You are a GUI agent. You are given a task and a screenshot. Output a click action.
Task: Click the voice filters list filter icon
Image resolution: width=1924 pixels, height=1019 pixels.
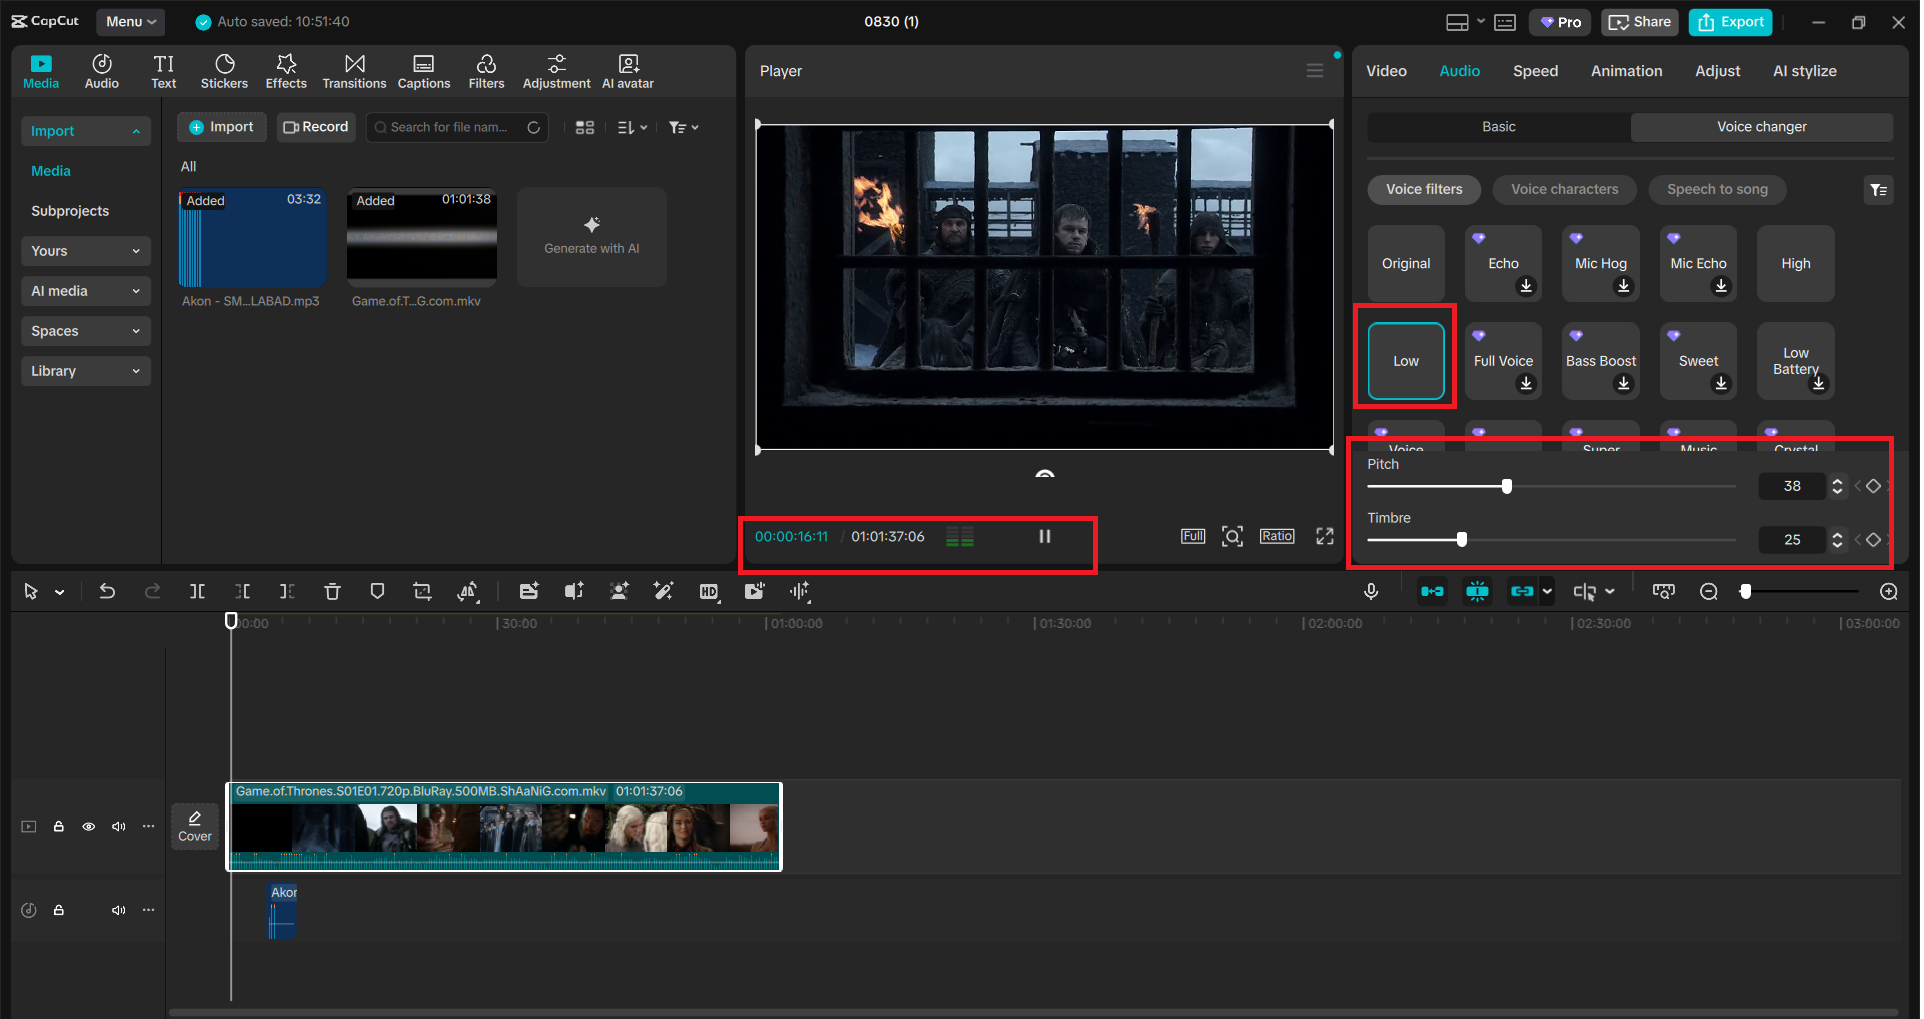(1879, 190)
